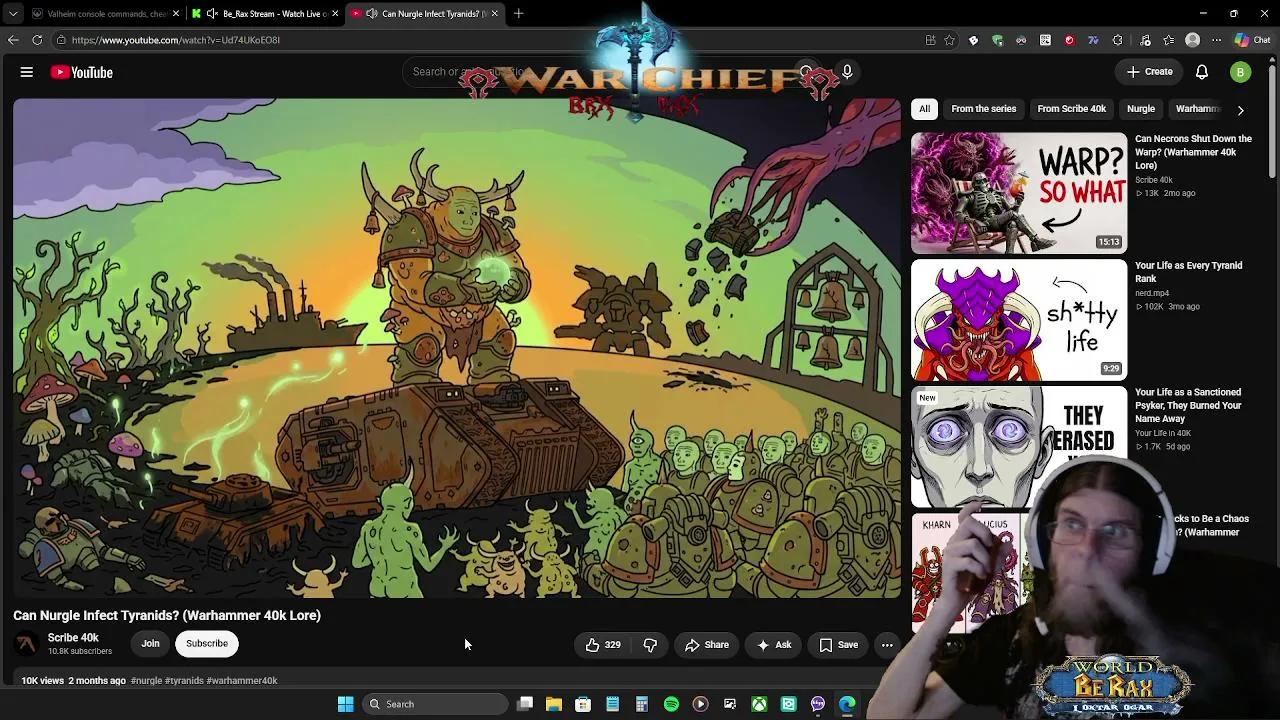
Task: Open a new browser tab
Action: [518, 14]
